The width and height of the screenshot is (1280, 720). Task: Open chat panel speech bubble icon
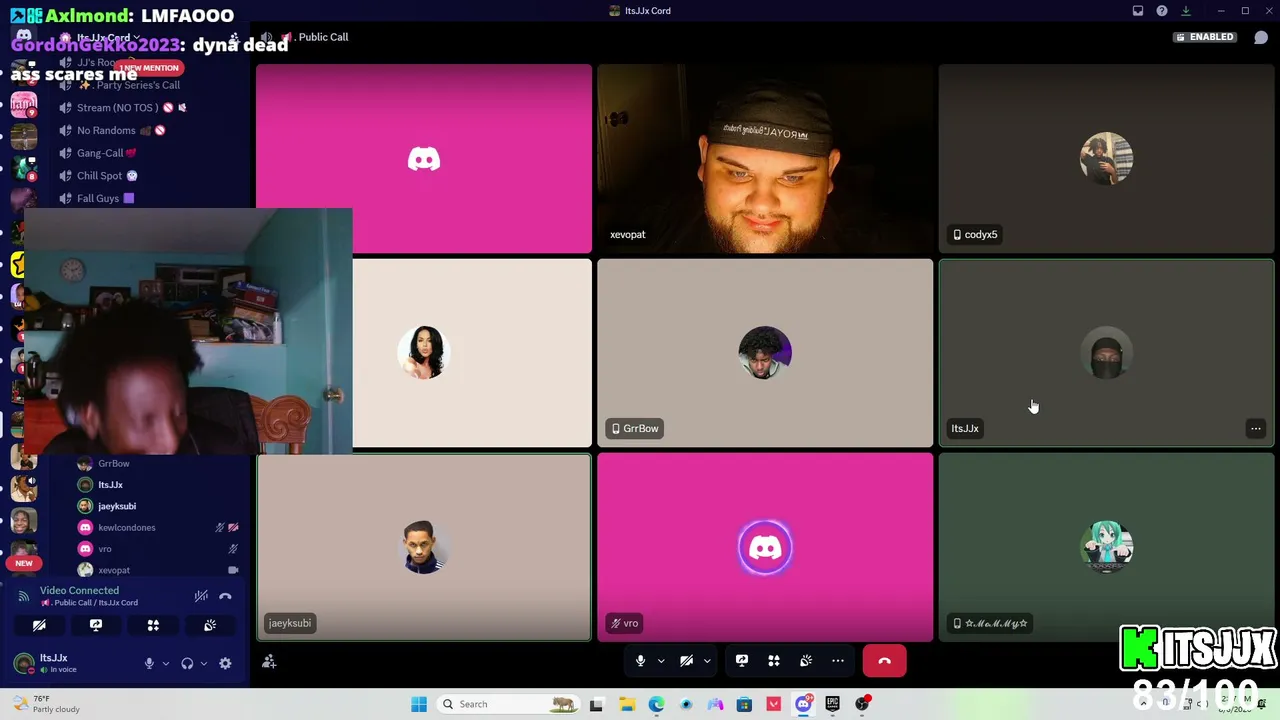coord(1260,37)
